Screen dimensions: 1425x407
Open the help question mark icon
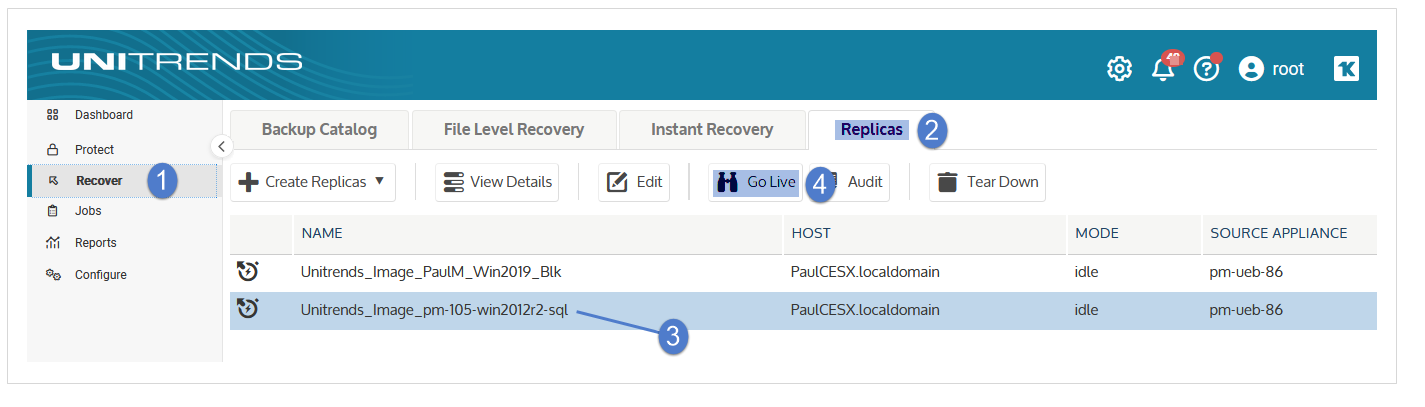coord(1207,69)
